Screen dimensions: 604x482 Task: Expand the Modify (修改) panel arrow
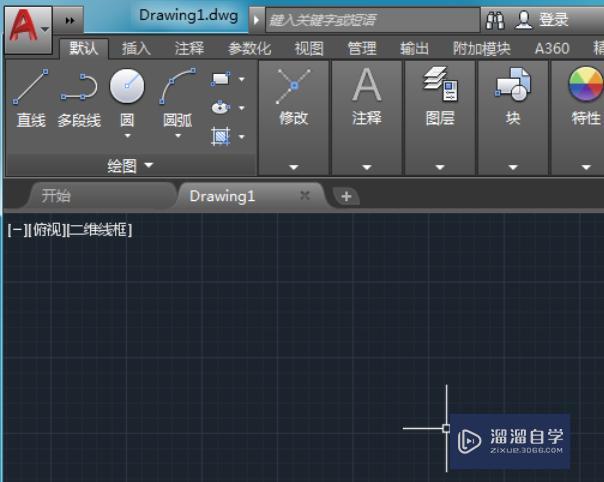(294, 167)
